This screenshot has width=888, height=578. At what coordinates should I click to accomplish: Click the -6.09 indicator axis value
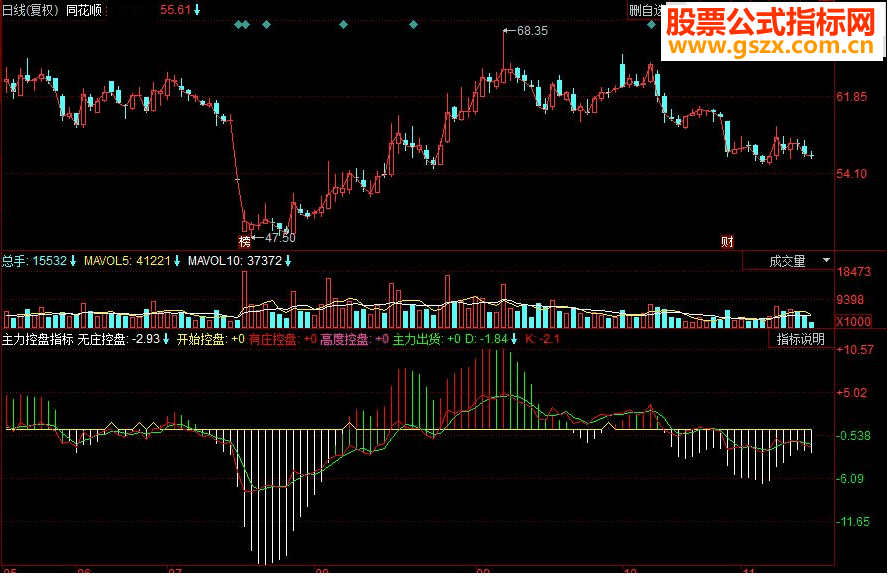click(x=849, y=479)
